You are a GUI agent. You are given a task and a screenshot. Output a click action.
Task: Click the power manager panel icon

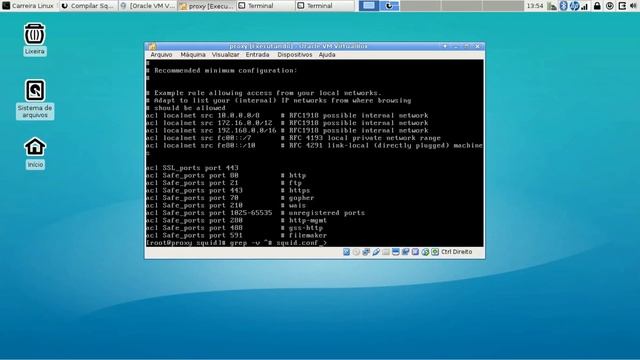pos(610,6)
